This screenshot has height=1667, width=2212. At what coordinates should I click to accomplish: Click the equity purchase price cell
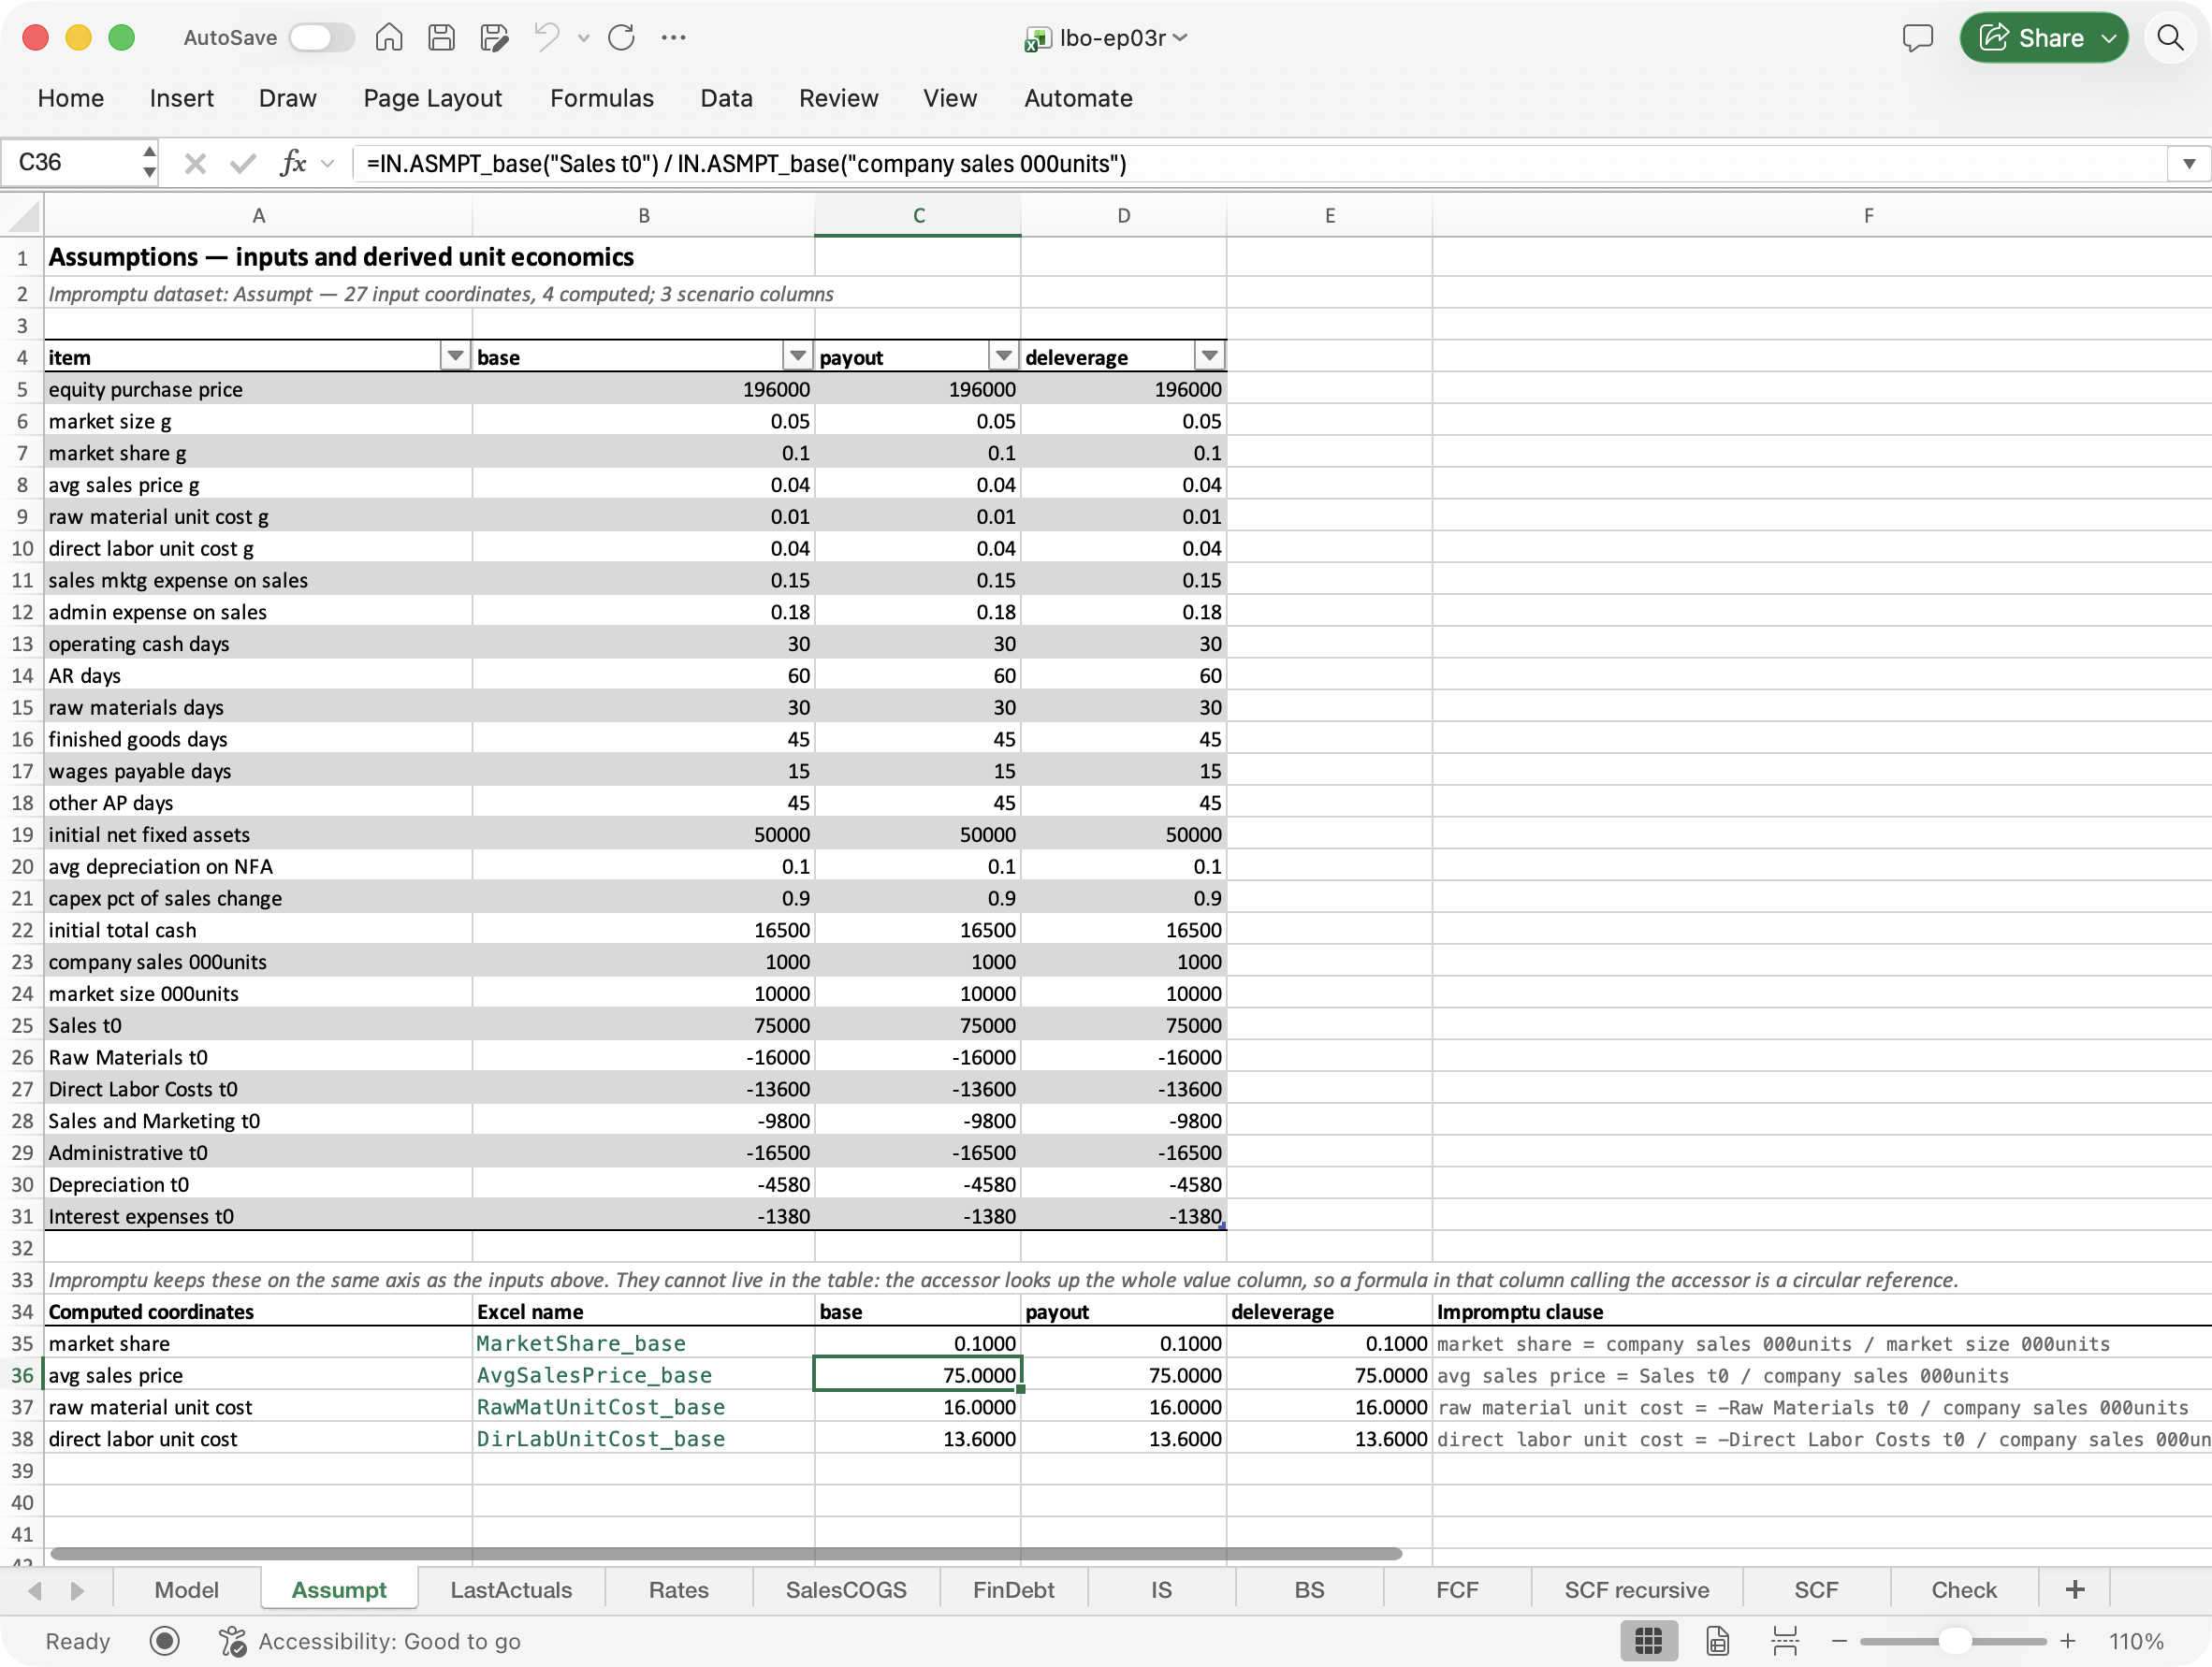[x=258, y=389]
